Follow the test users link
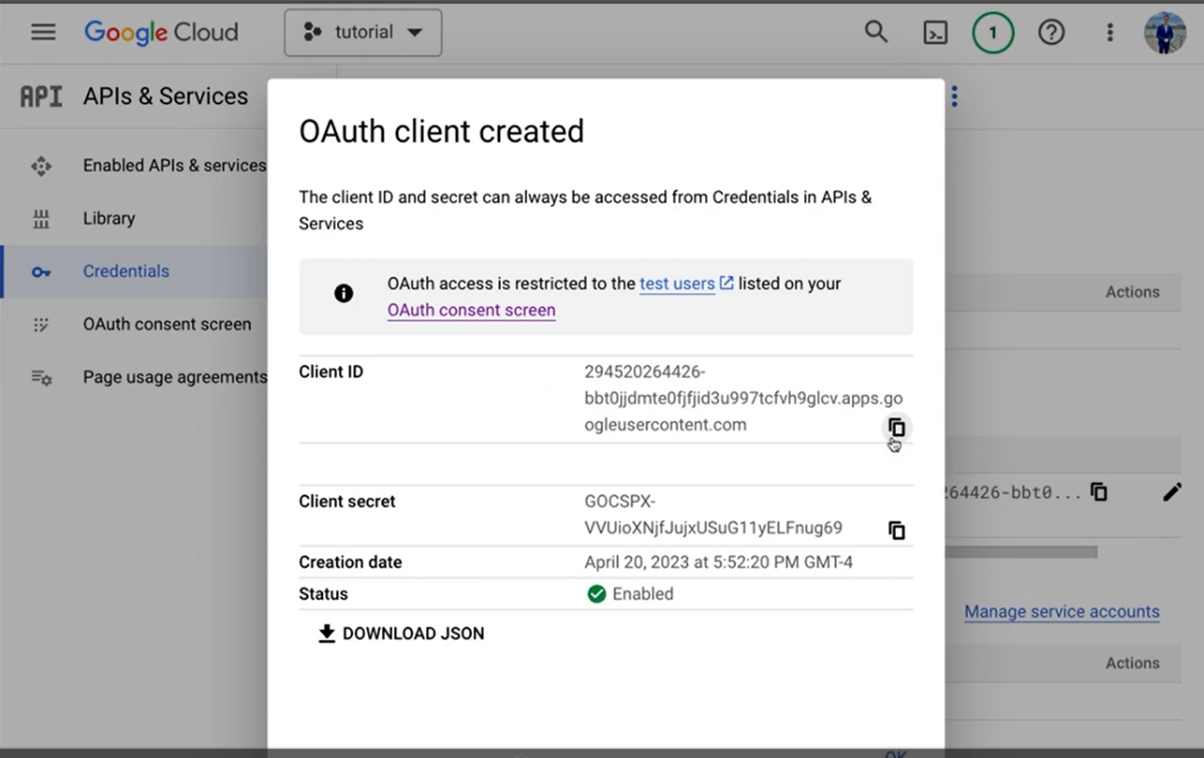 tap(677, 283)
